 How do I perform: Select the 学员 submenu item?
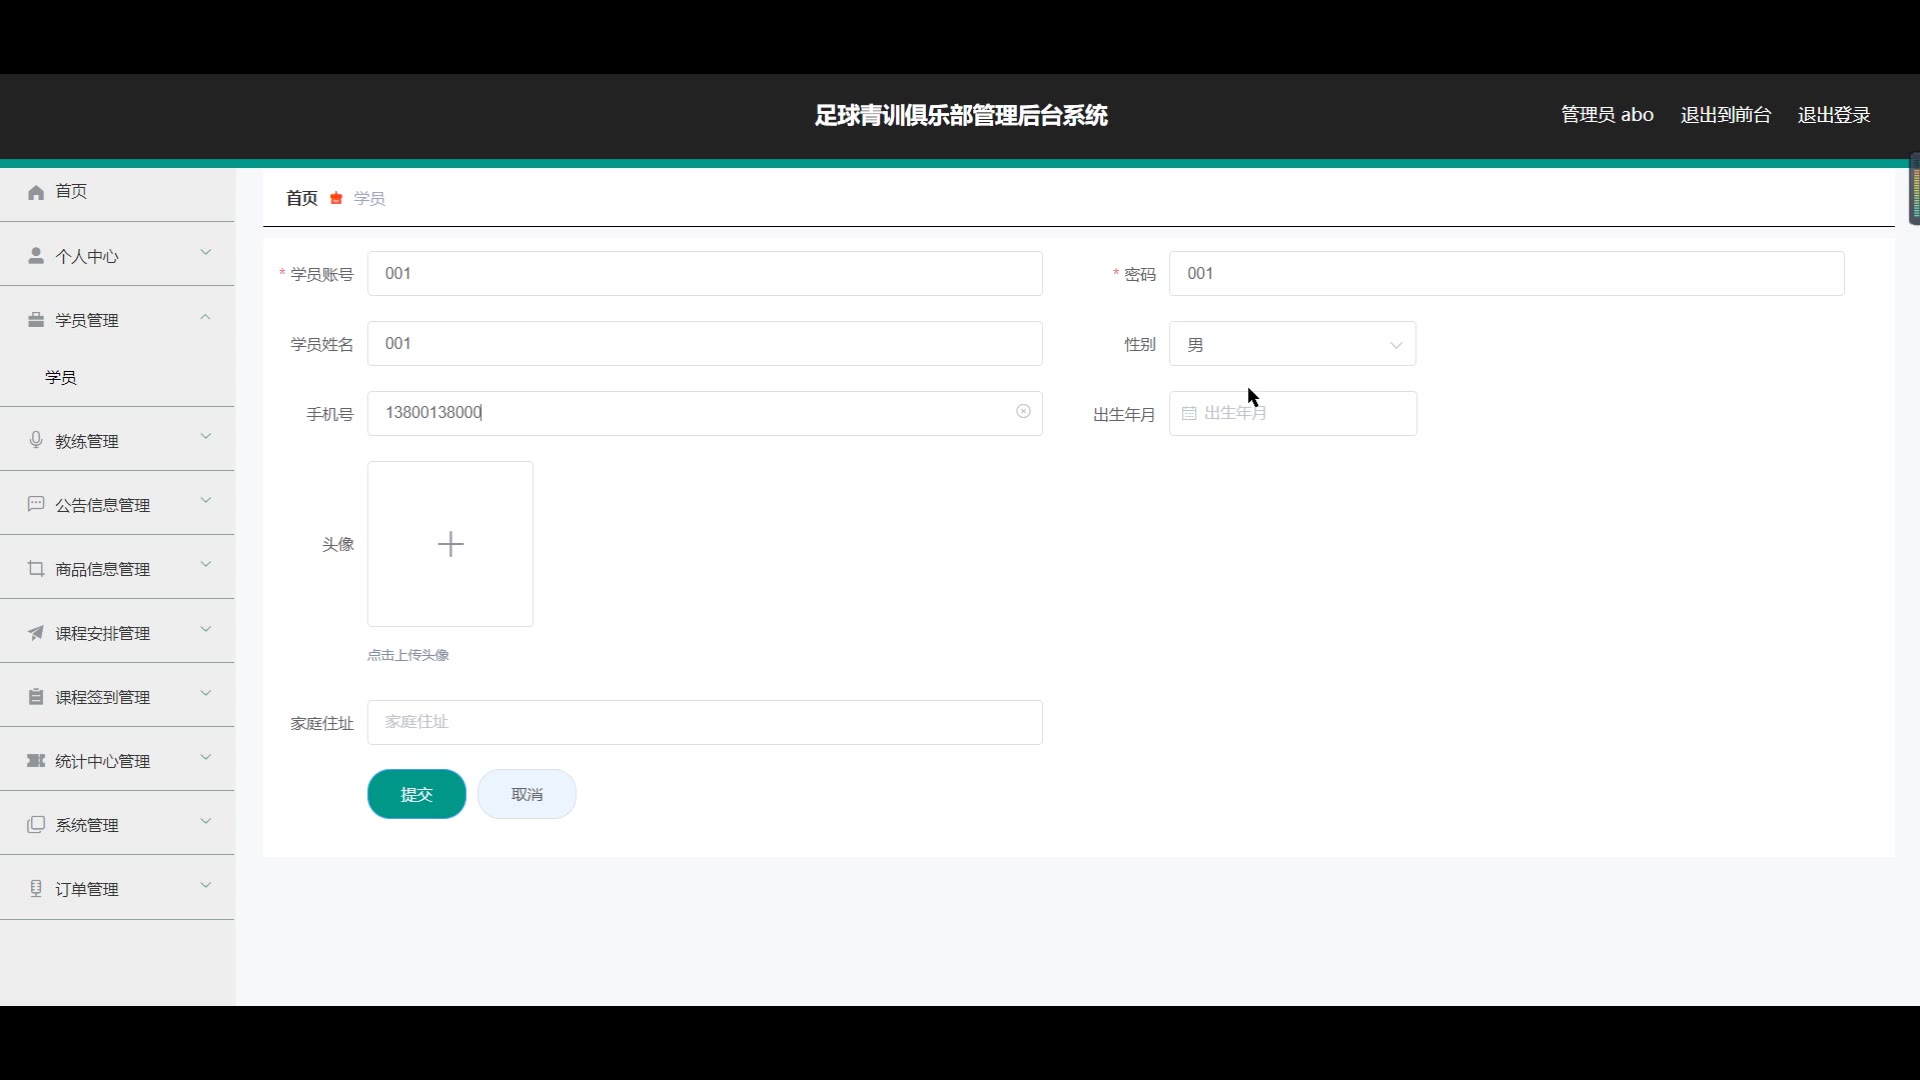61,377
